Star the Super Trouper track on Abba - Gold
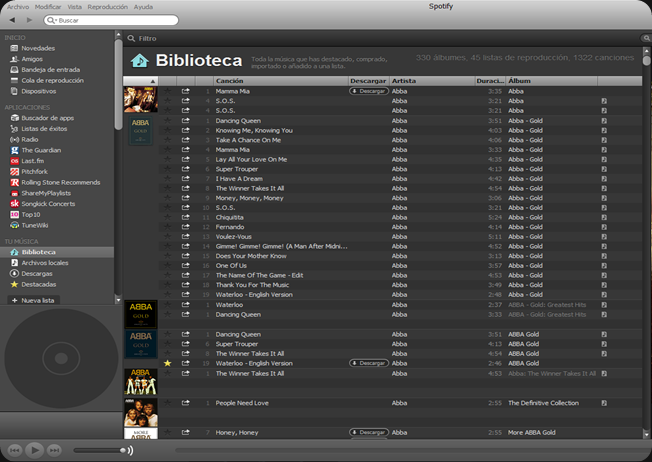Screen dimensions: 652x462 167,169
